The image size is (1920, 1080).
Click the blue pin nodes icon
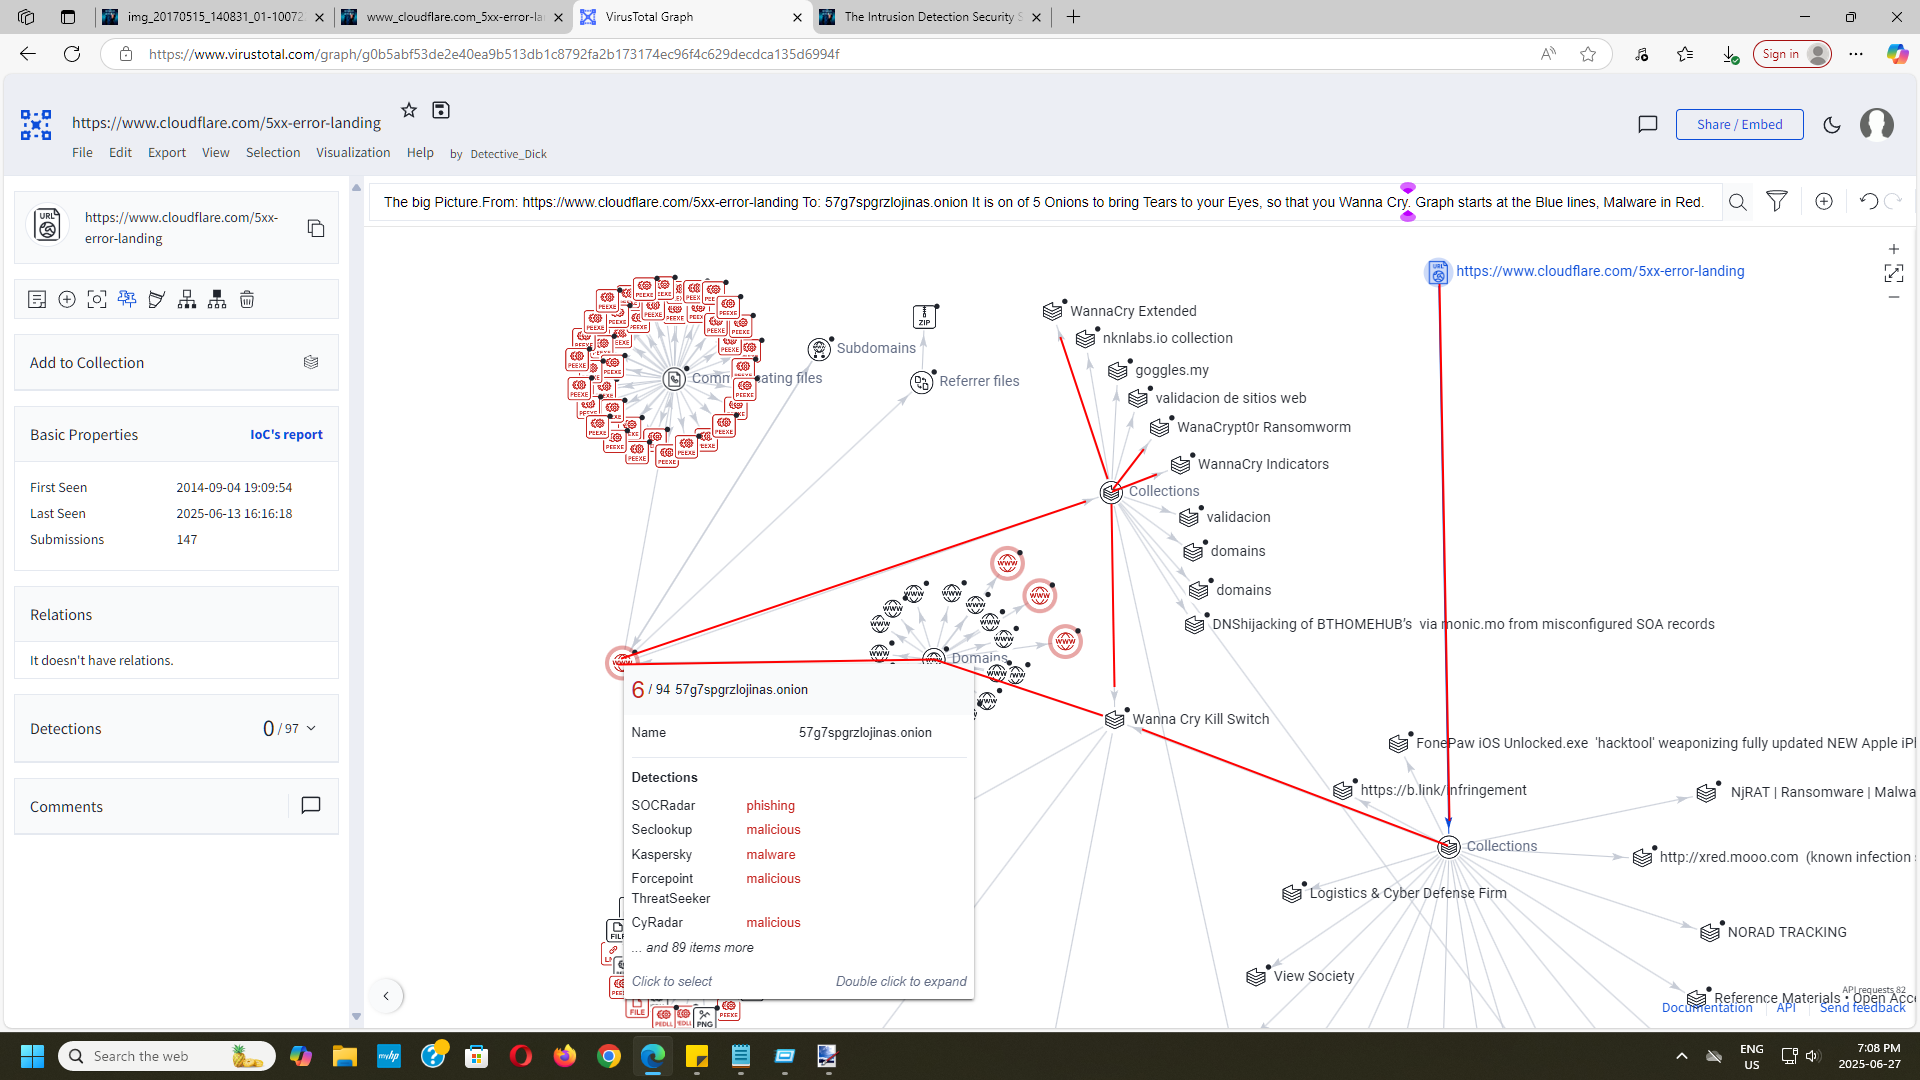(x=127, y=299)
